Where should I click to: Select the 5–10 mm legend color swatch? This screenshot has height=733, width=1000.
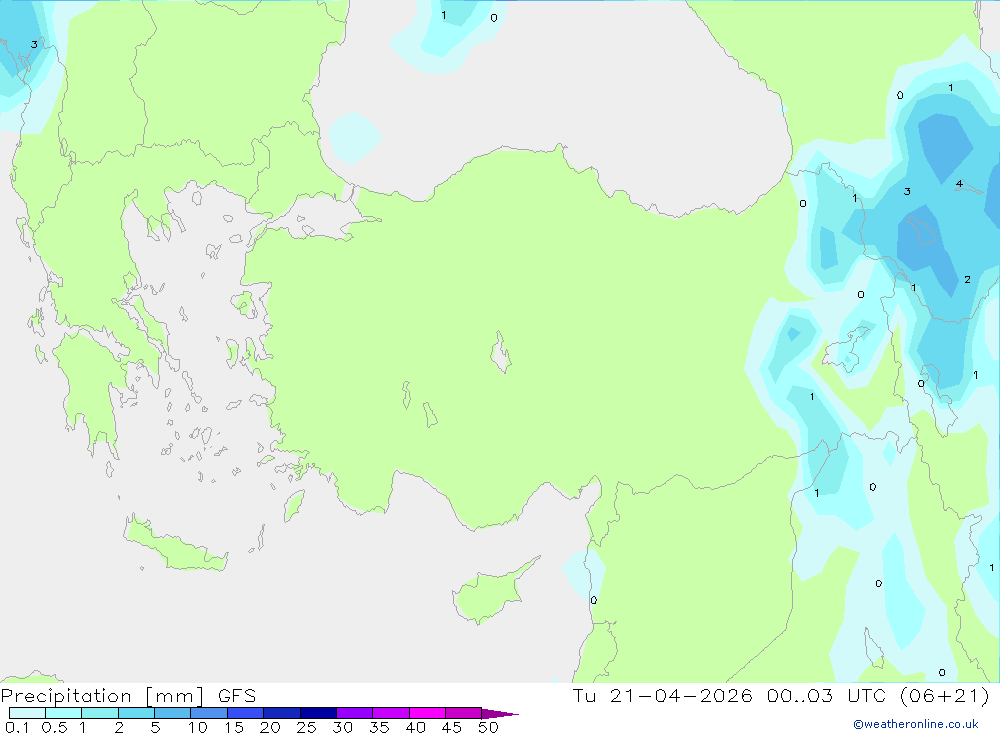click(x=173, y=713)
